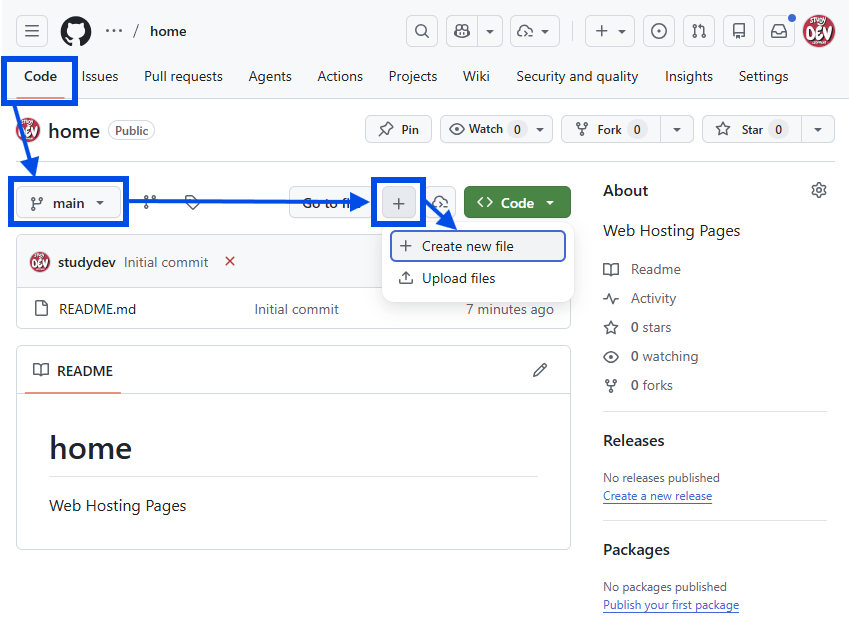
Task: Click the cloud agent icon beside Code
Action: (440, 203)
